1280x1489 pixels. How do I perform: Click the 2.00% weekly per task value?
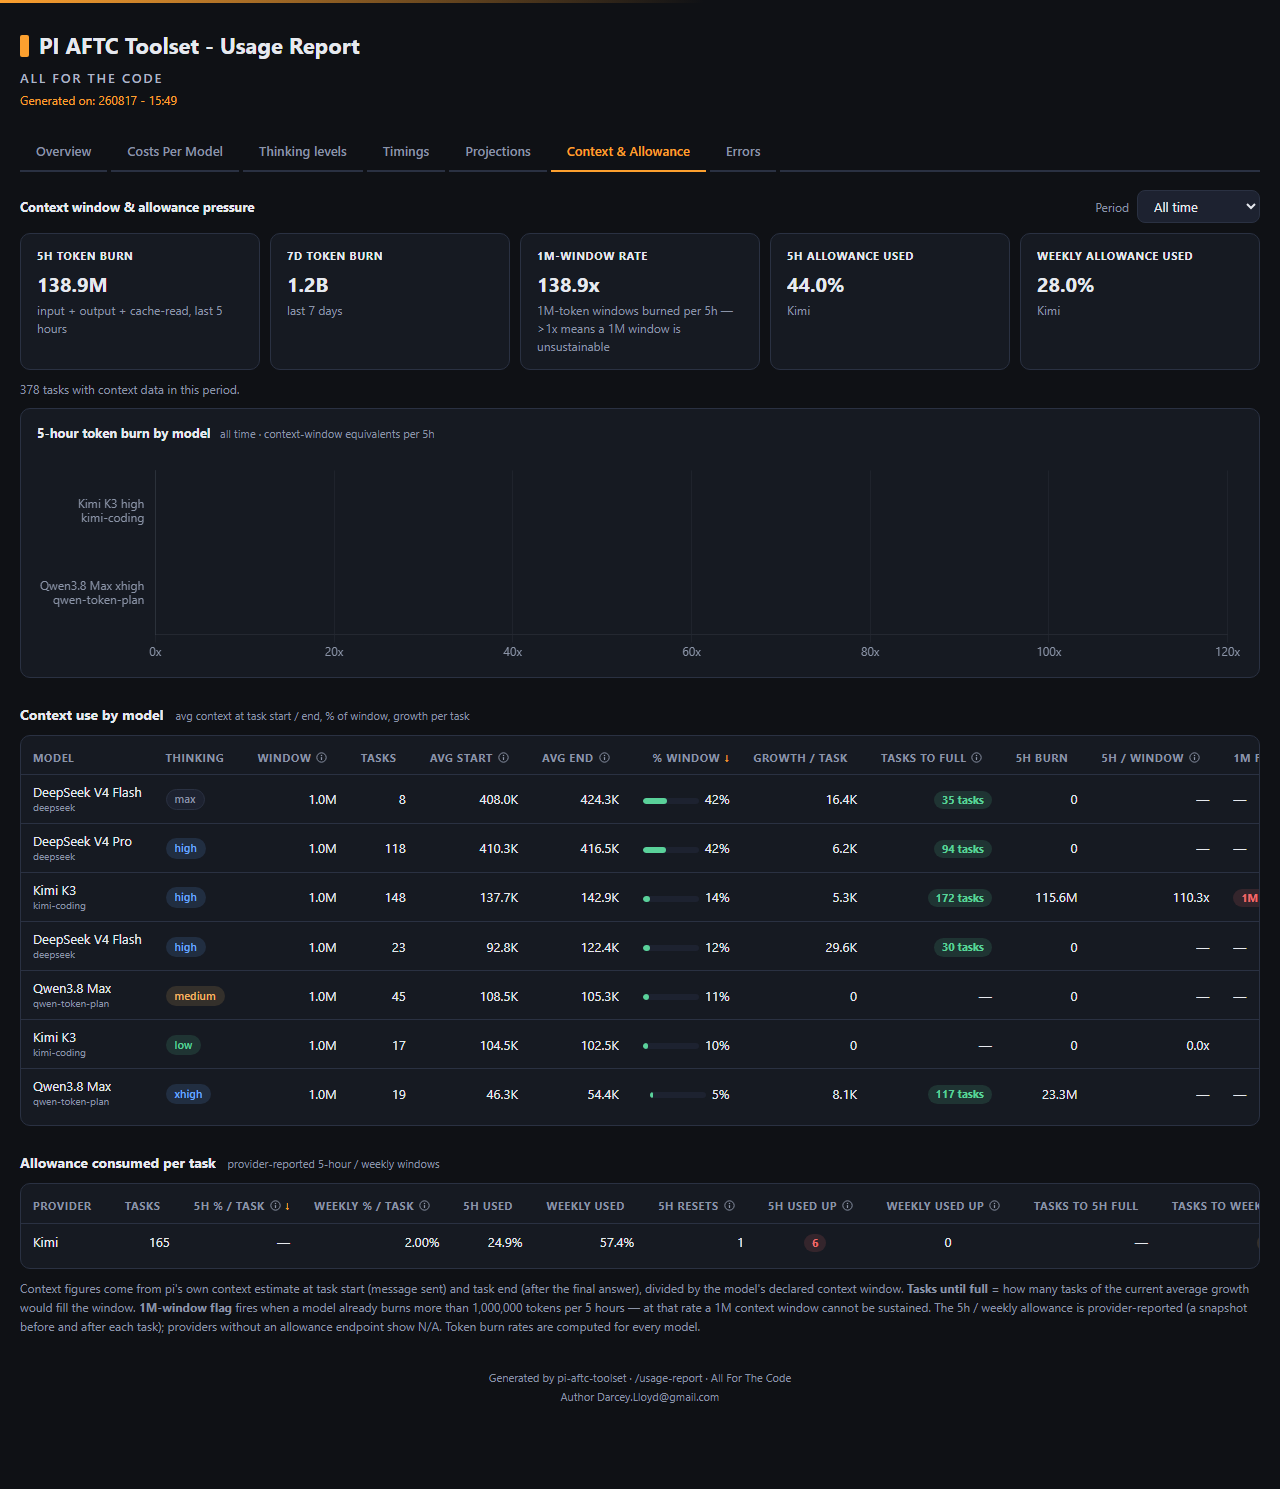(422, 1243)
